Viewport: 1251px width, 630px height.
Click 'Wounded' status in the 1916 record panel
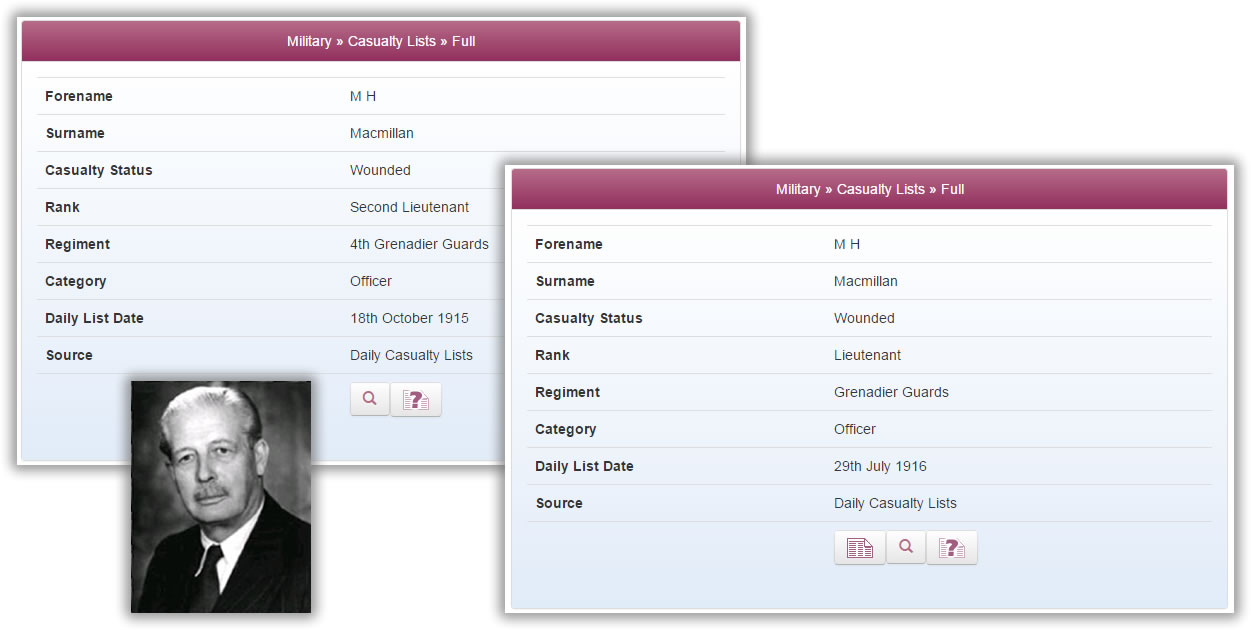point(864,318)
